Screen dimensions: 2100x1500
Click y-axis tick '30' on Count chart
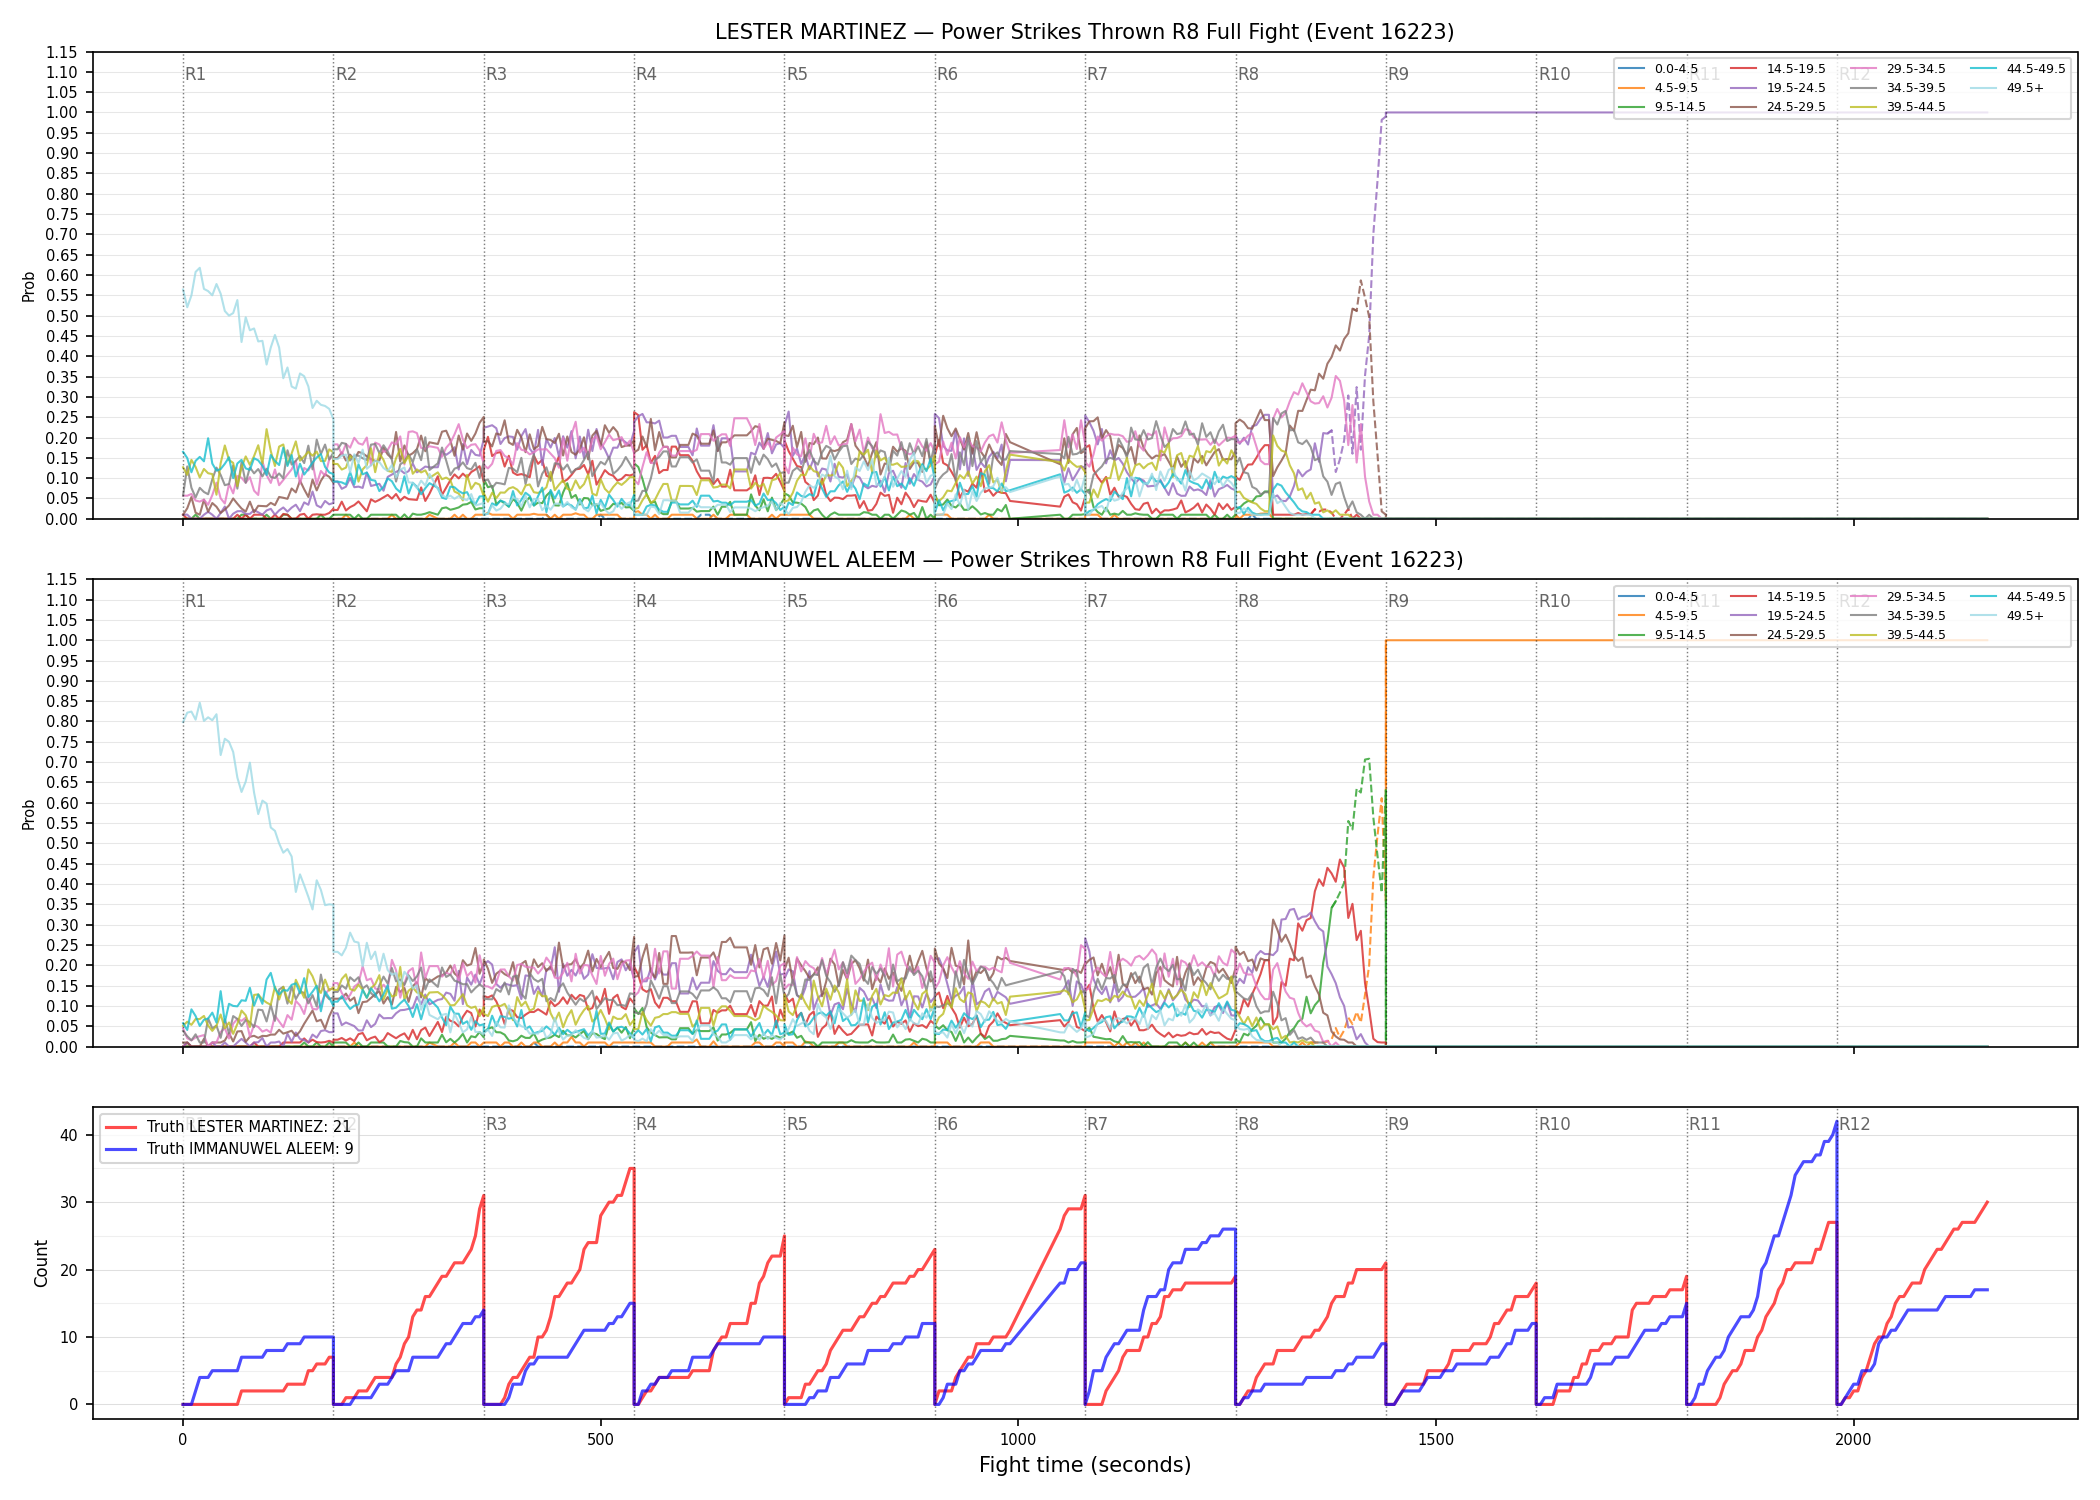pyautogui.click(x=69, y=1203)
